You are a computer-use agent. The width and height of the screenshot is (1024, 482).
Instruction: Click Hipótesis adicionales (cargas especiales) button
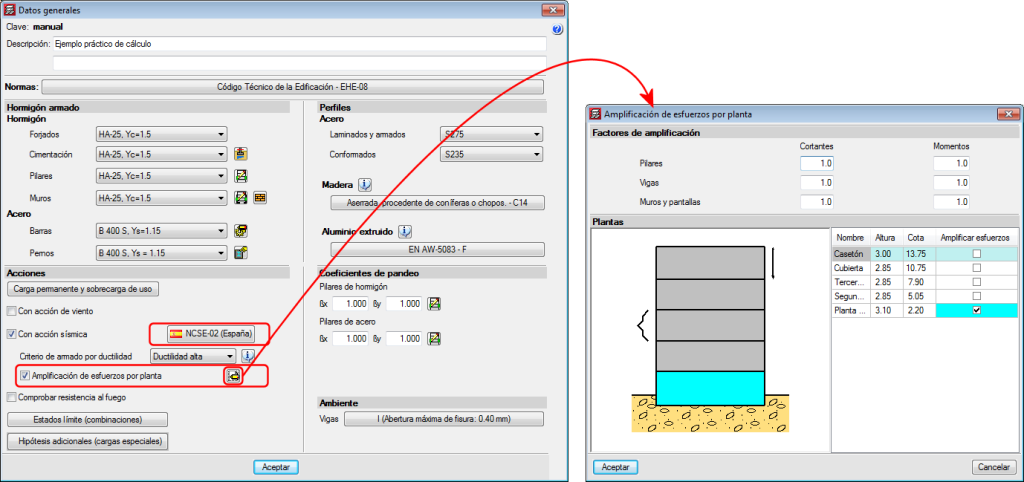click(88, 442)
